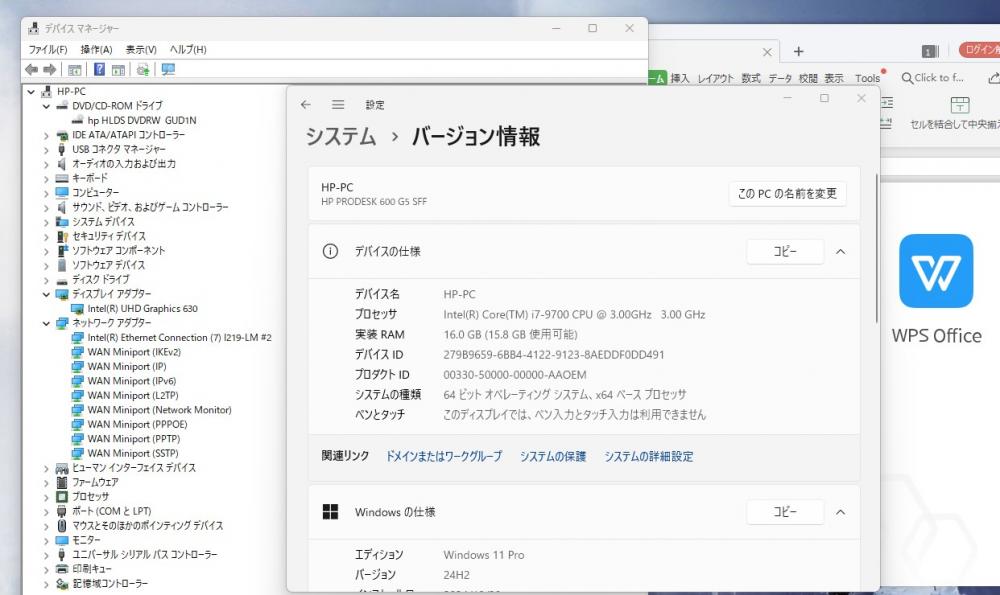Click the WPS workspace icon showing number 1

930,51
